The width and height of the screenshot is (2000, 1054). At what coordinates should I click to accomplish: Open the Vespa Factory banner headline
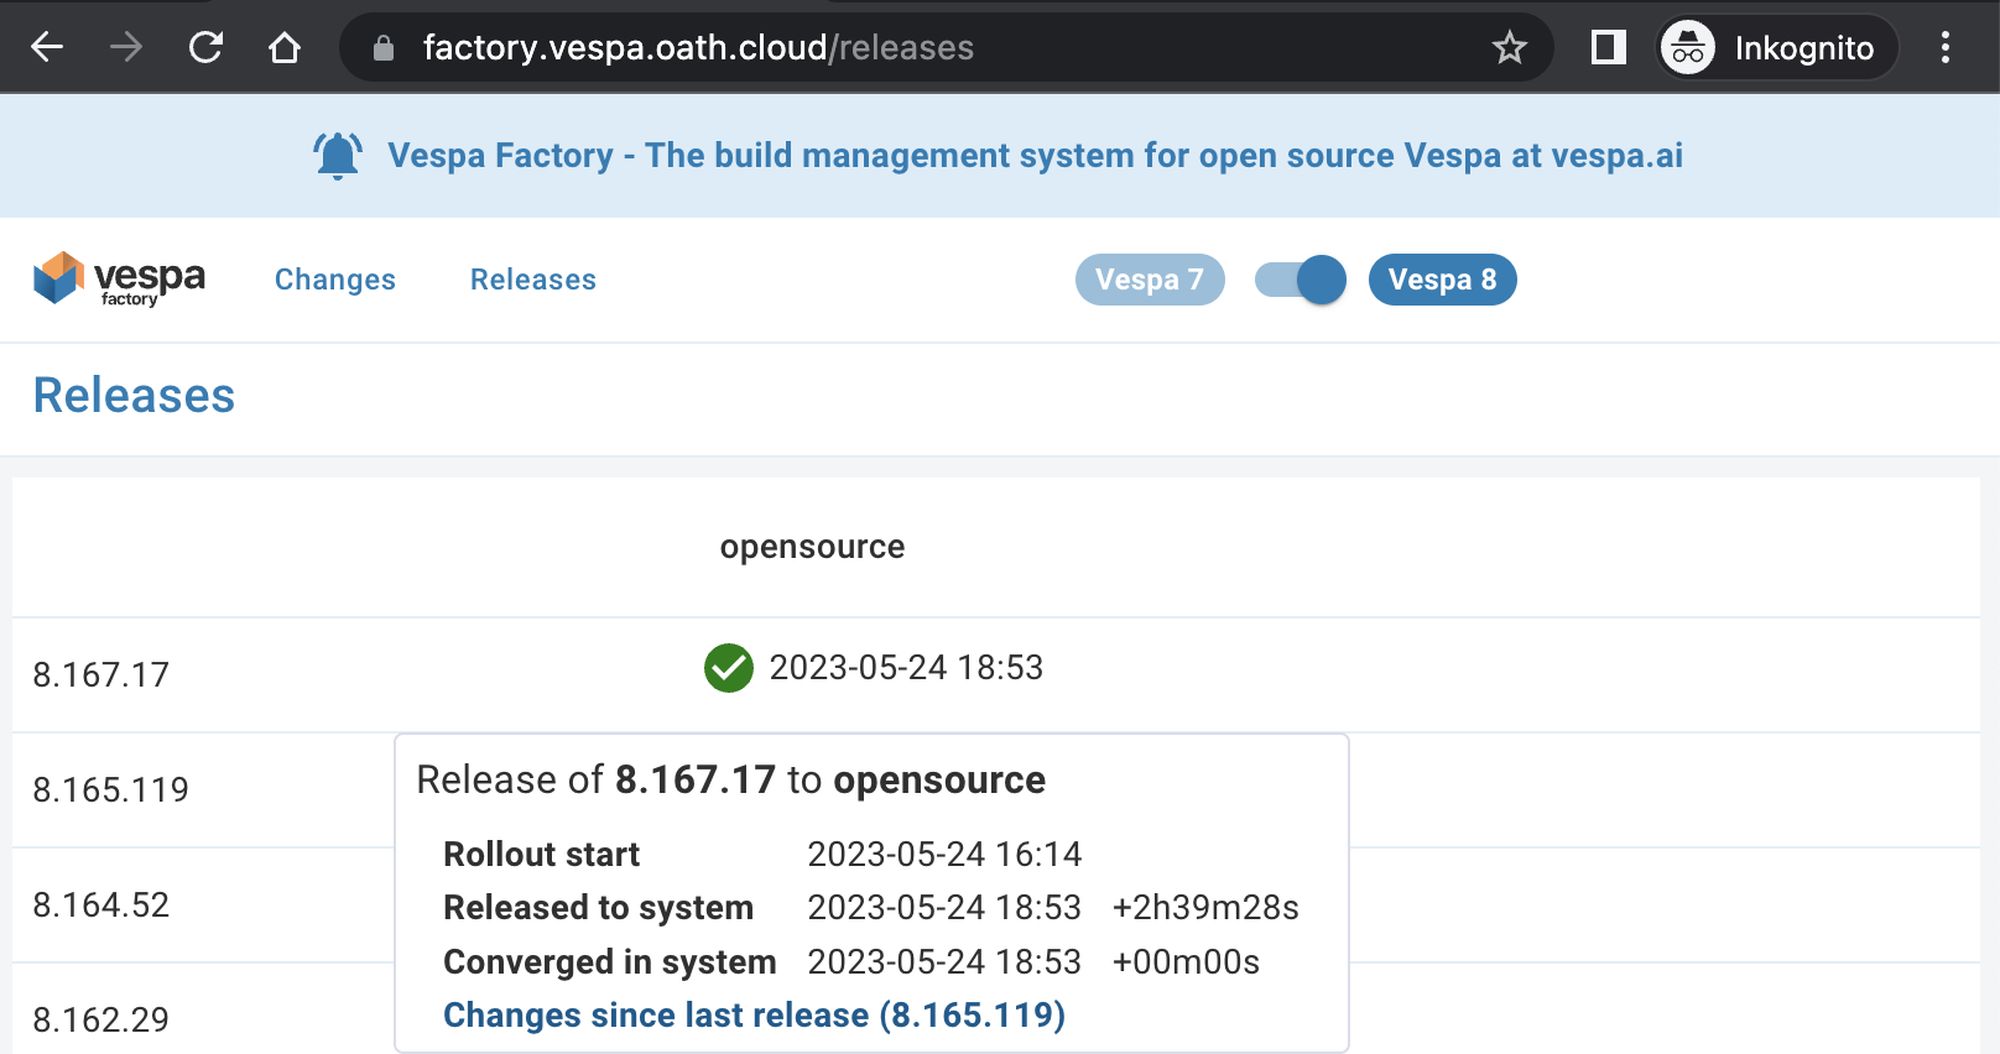pos(1035,155)
